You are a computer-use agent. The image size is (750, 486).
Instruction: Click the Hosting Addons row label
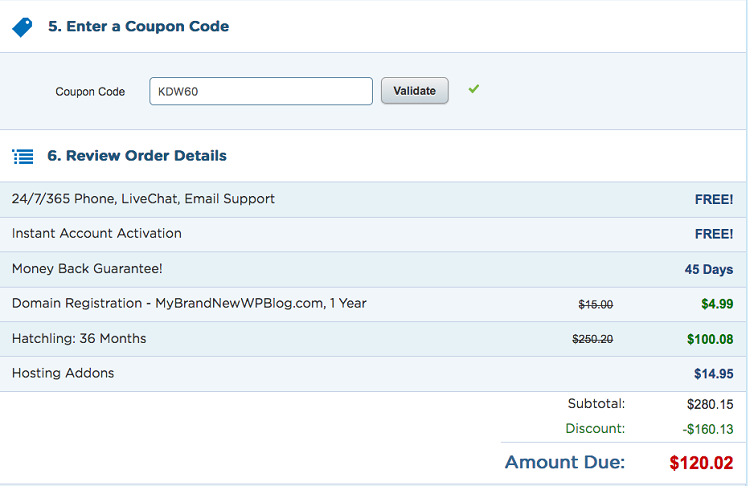(63, 373)
